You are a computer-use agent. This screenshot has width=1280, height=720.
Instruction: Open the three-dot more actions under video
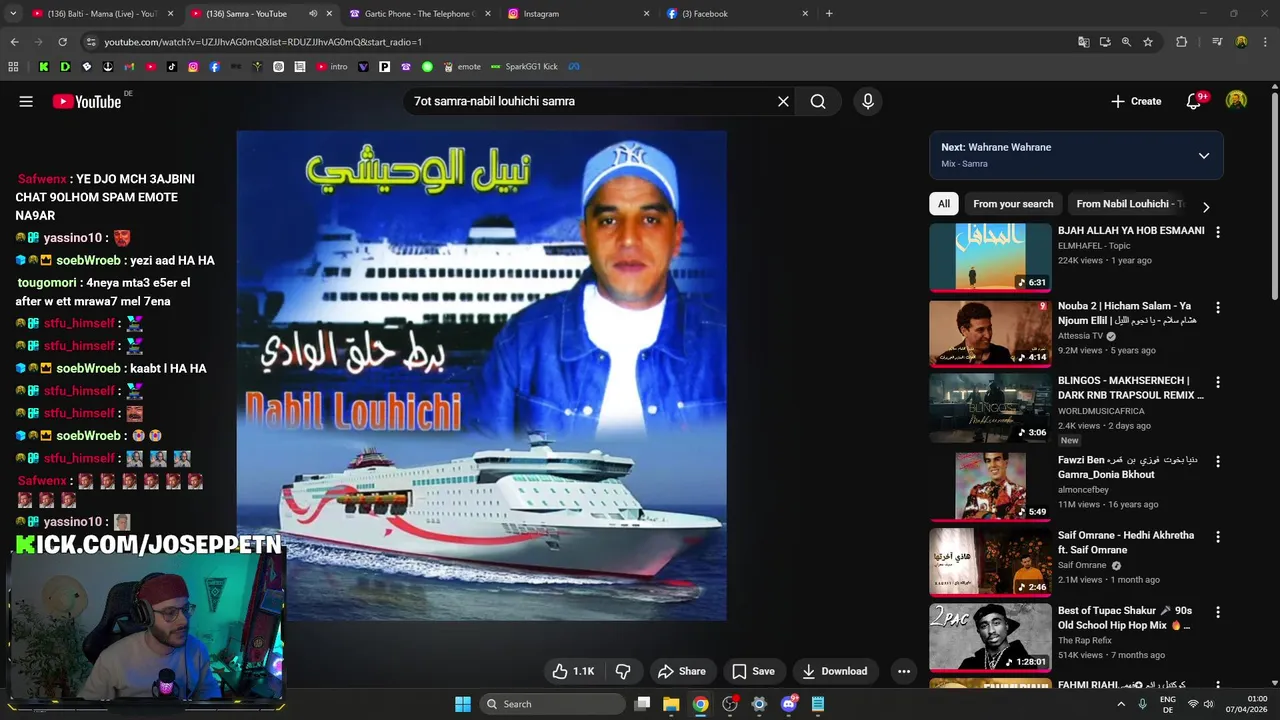click(x=904, y=671)
